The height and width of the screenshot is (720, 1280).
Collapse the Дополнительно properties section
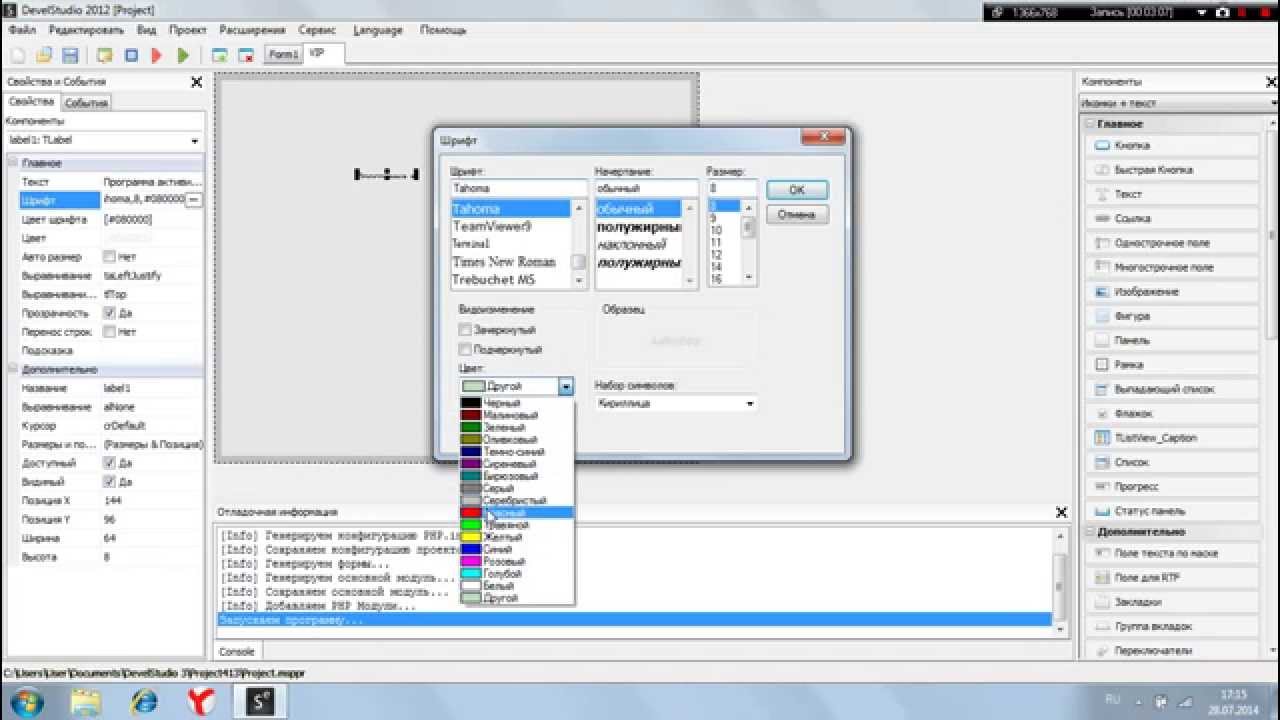[13, 369]
